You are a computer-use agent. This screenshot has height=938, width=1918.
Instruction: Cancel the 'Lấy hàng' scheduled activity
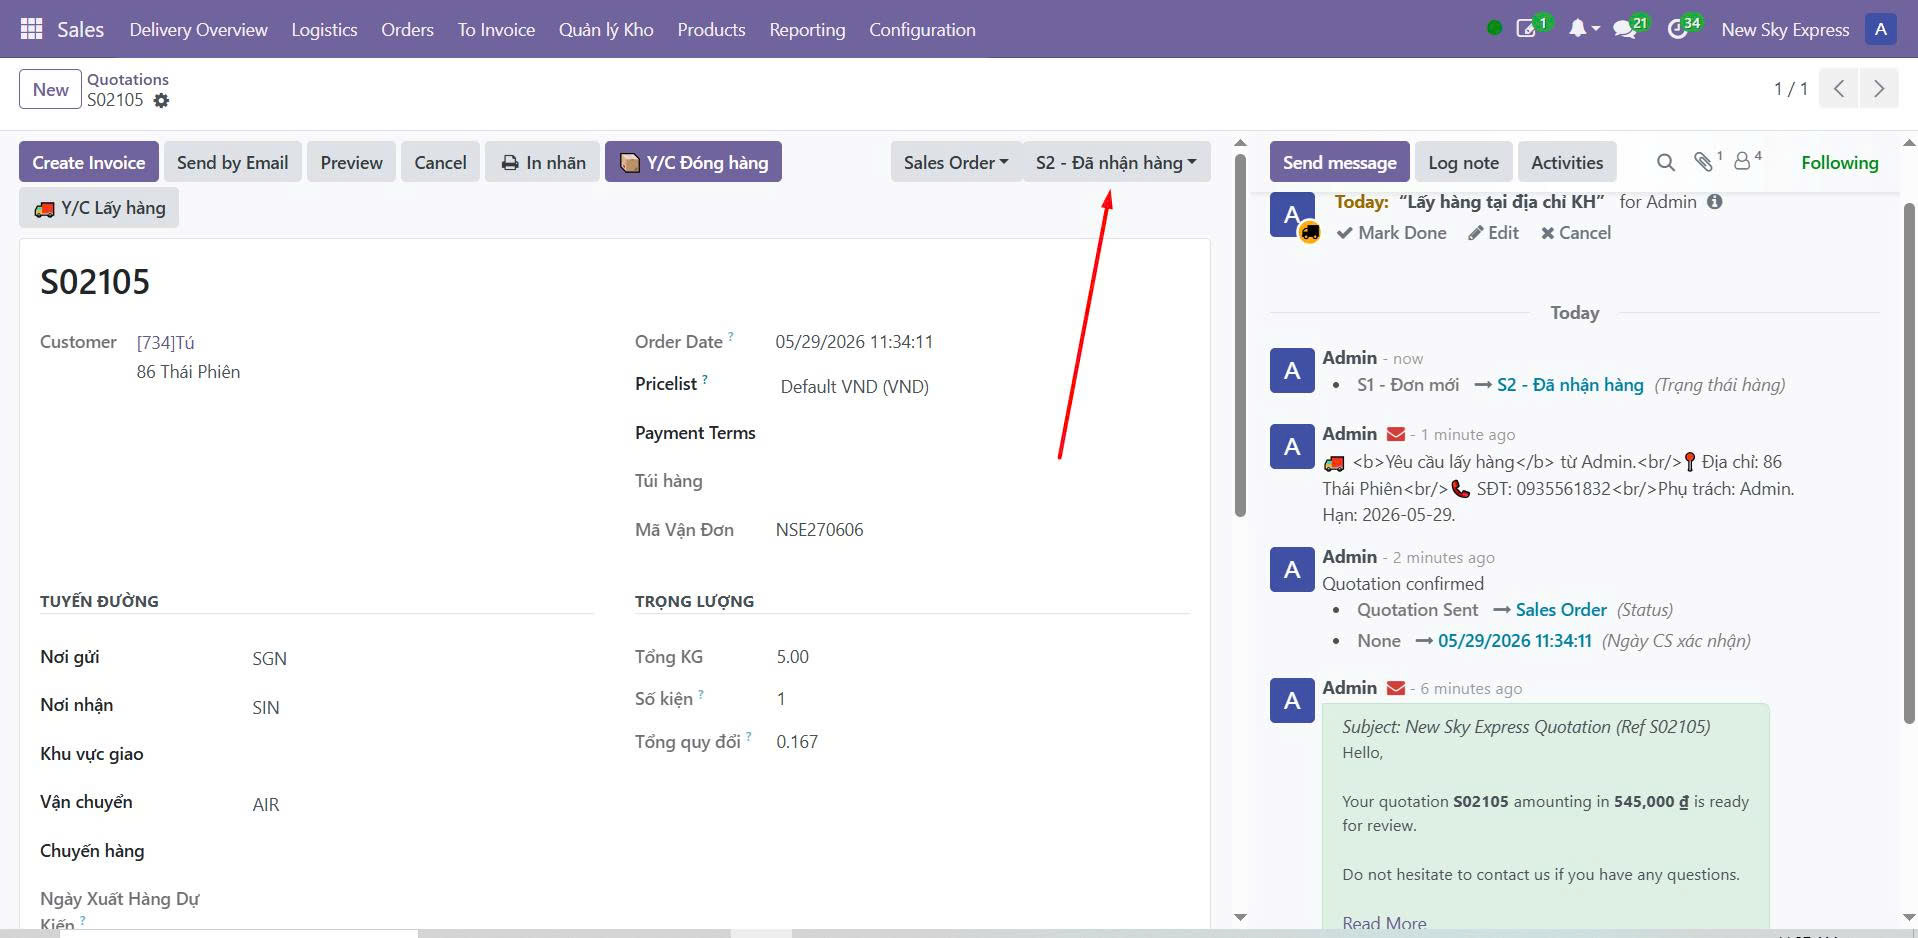click(1576, 233)
